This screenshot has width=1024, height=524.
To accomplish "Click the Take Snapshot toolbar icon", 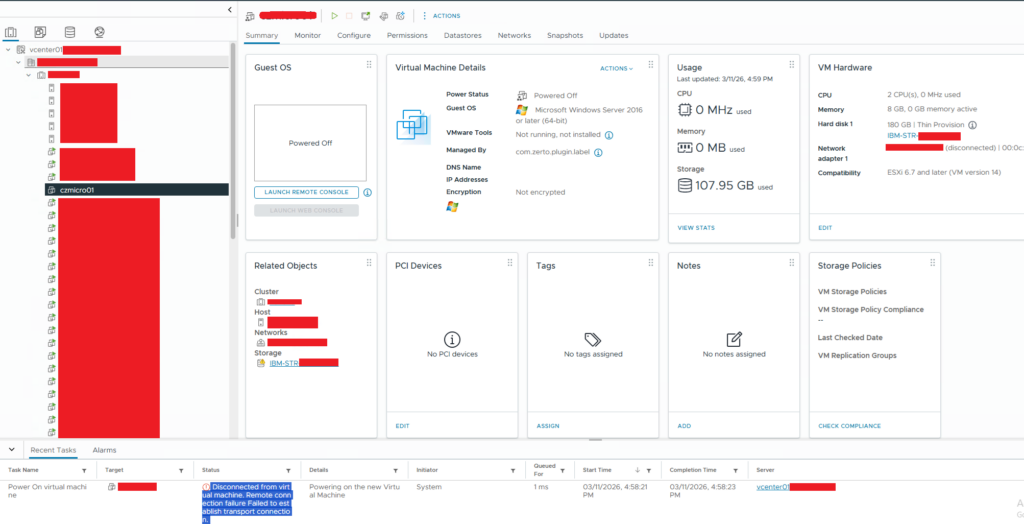I will pos(400,16).
